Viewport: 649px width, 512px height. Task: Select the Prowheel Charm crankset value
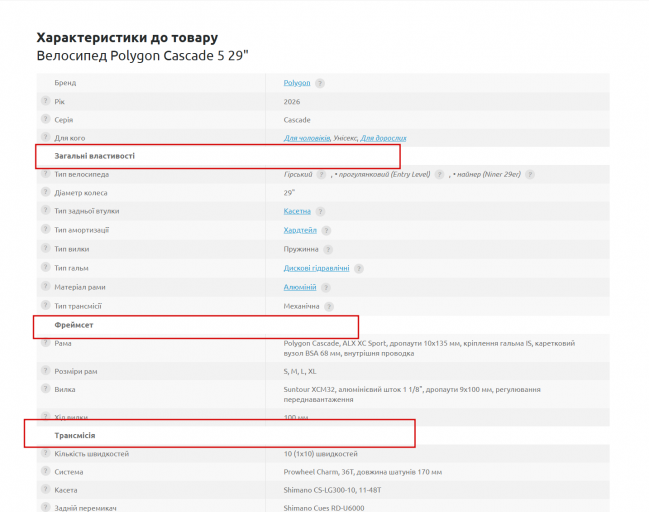(363, 472)
